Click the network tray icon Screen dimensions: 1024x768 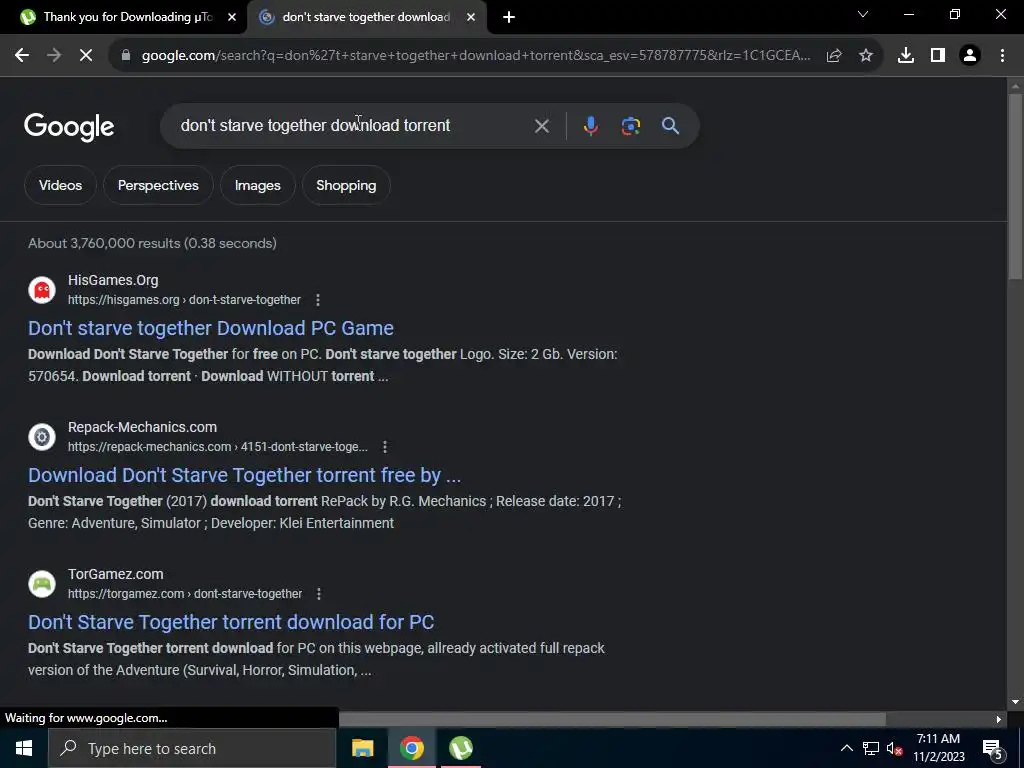(871, 748)
